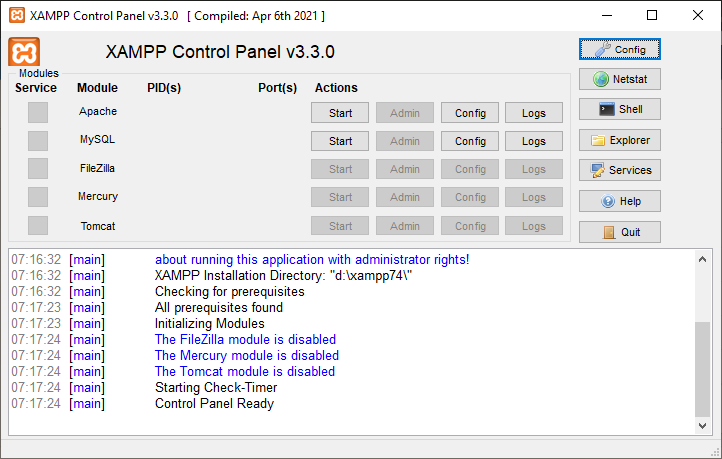The image size is (722, 459).
Task: Open Apache Config options
Action: pos(470,113)
